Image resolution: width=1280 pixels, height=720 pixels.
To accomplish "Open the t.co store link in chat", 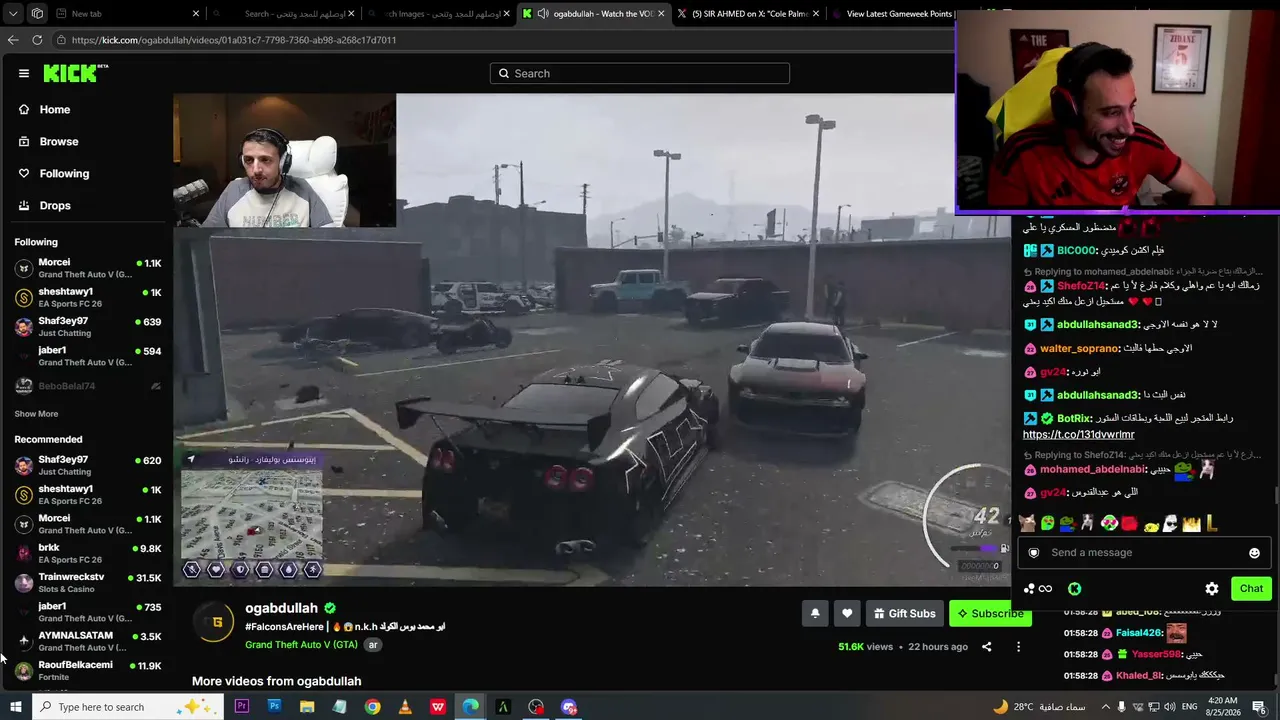I will pyautogui.click(x=1078, y=435).
